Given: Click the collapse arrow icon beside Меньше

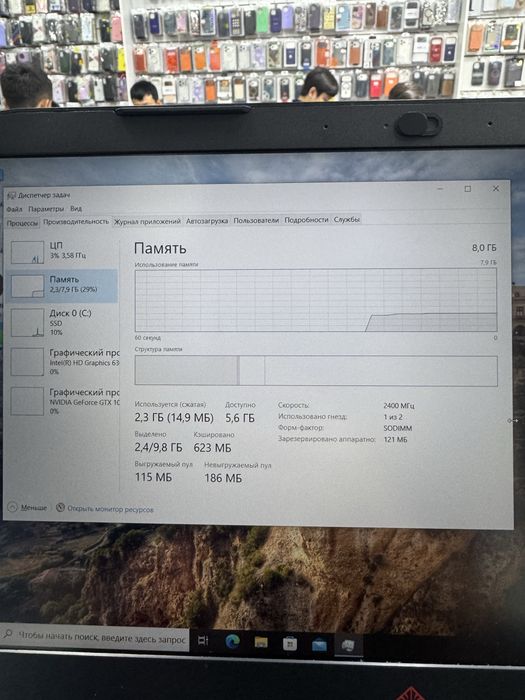Looking at the screenshot, I should pyautogui.click(x=12, y=507).
